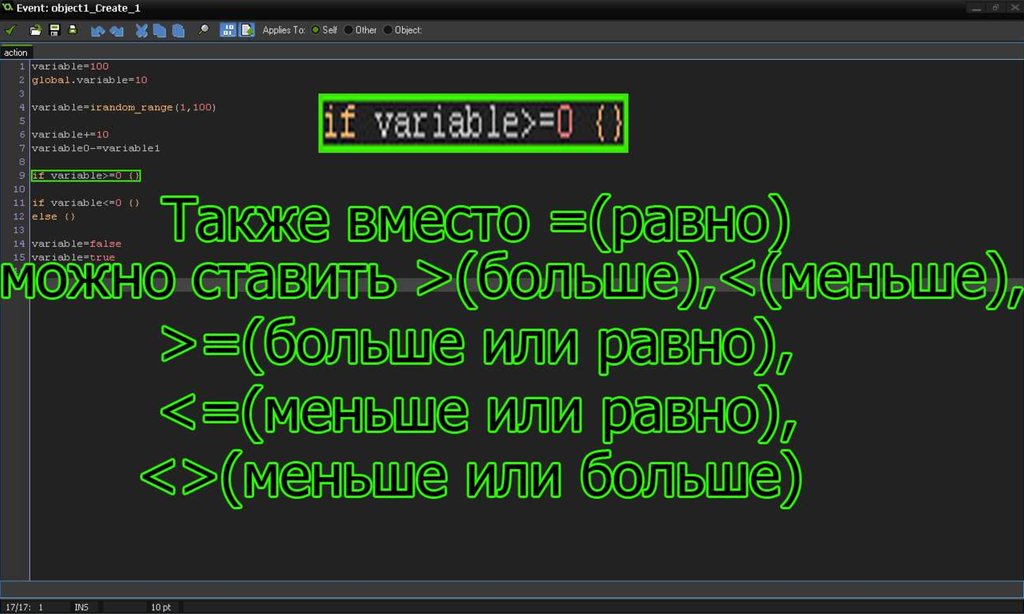Viewport: 1024px width, 614px height.
Task: Select the Object radio option
Action: (388, 30)
